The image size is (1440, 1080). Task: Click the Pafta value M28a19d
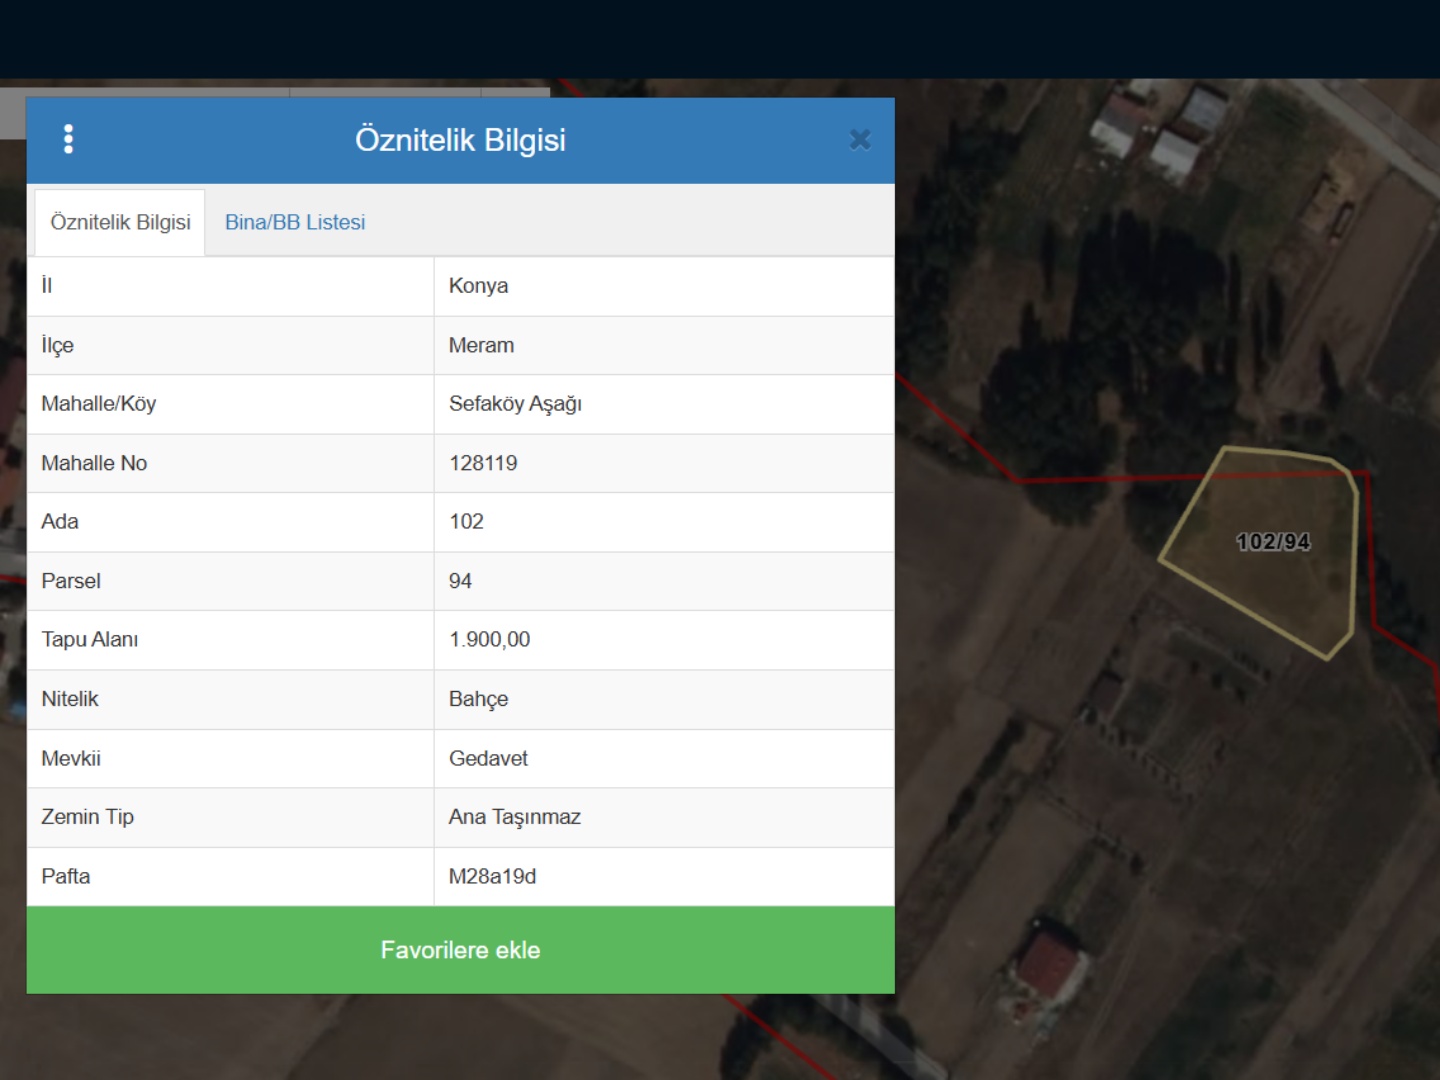pos(492,876)
